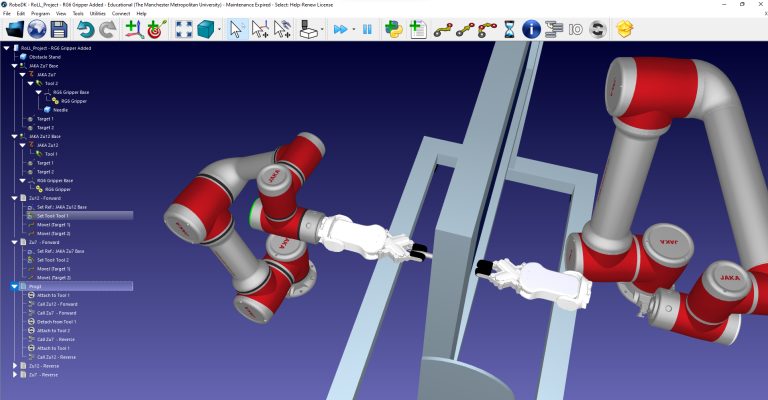Click the grey circular arrows icon

[598, 29]
